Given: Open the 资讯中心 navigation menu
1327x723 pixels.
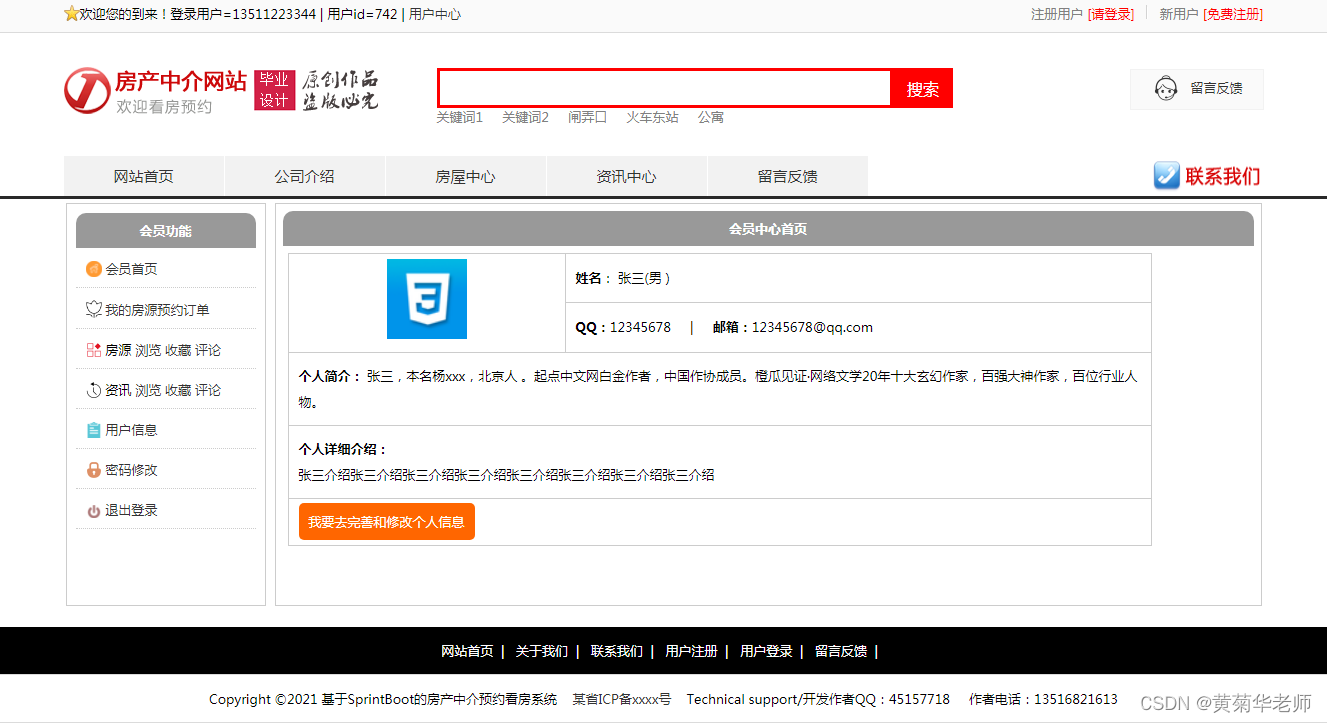Looking at the screenshot, I should 627,175.
